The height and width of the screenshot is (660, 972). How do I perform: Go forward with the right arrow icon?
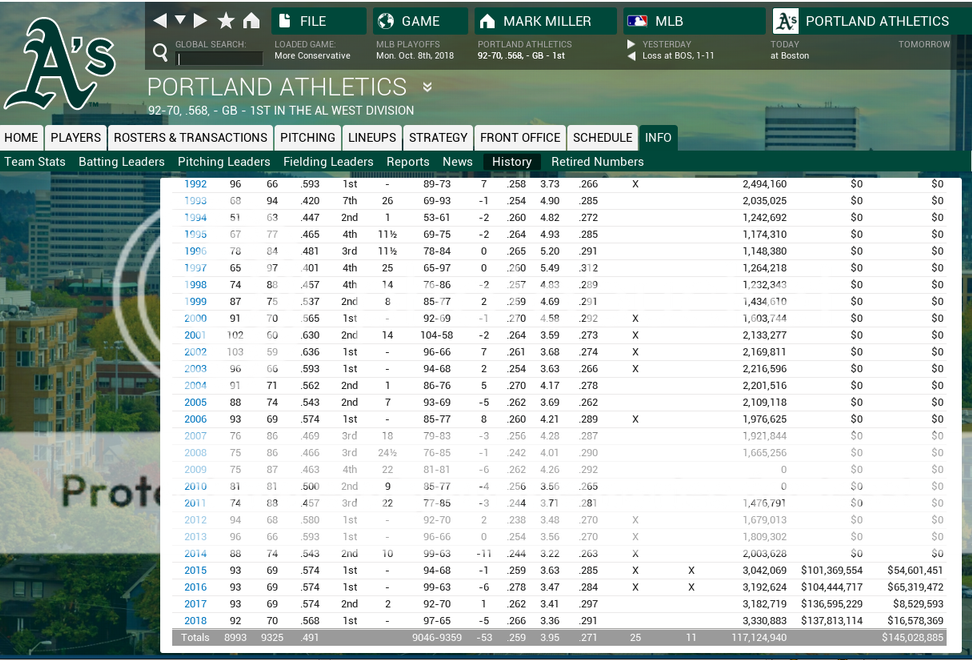click(200, 21)
